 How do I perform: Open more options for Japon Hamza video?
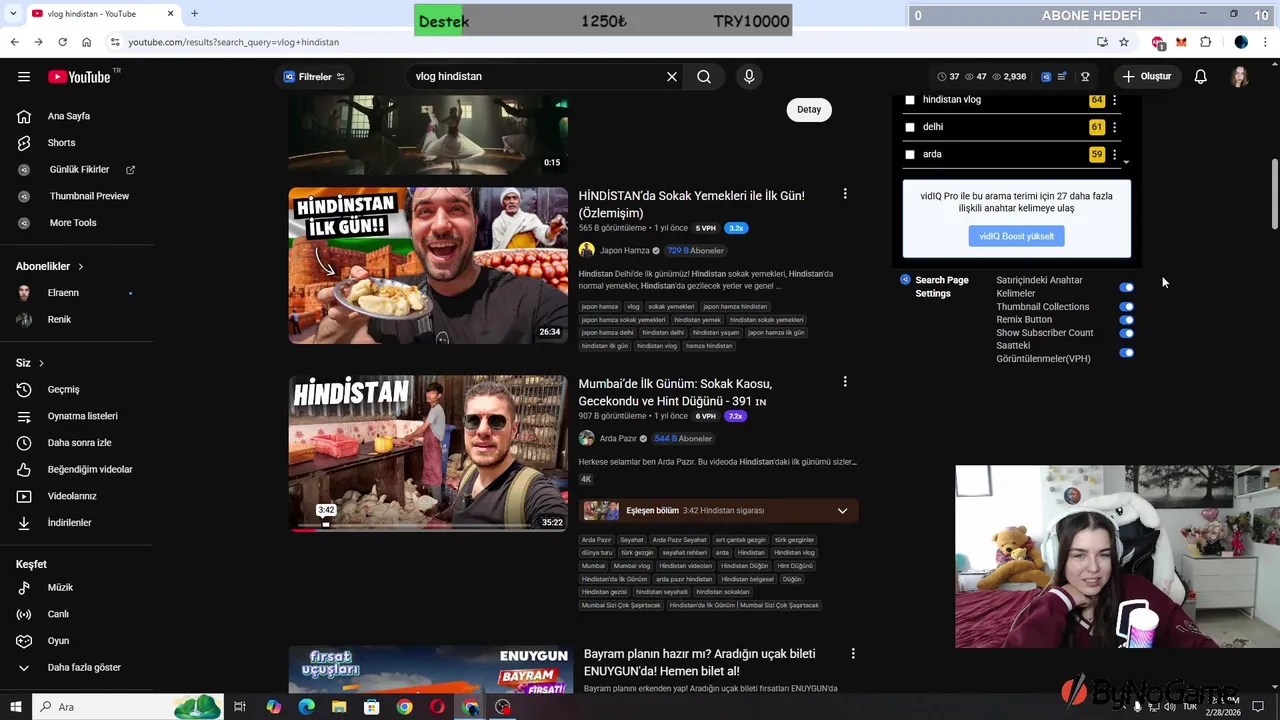845,194
